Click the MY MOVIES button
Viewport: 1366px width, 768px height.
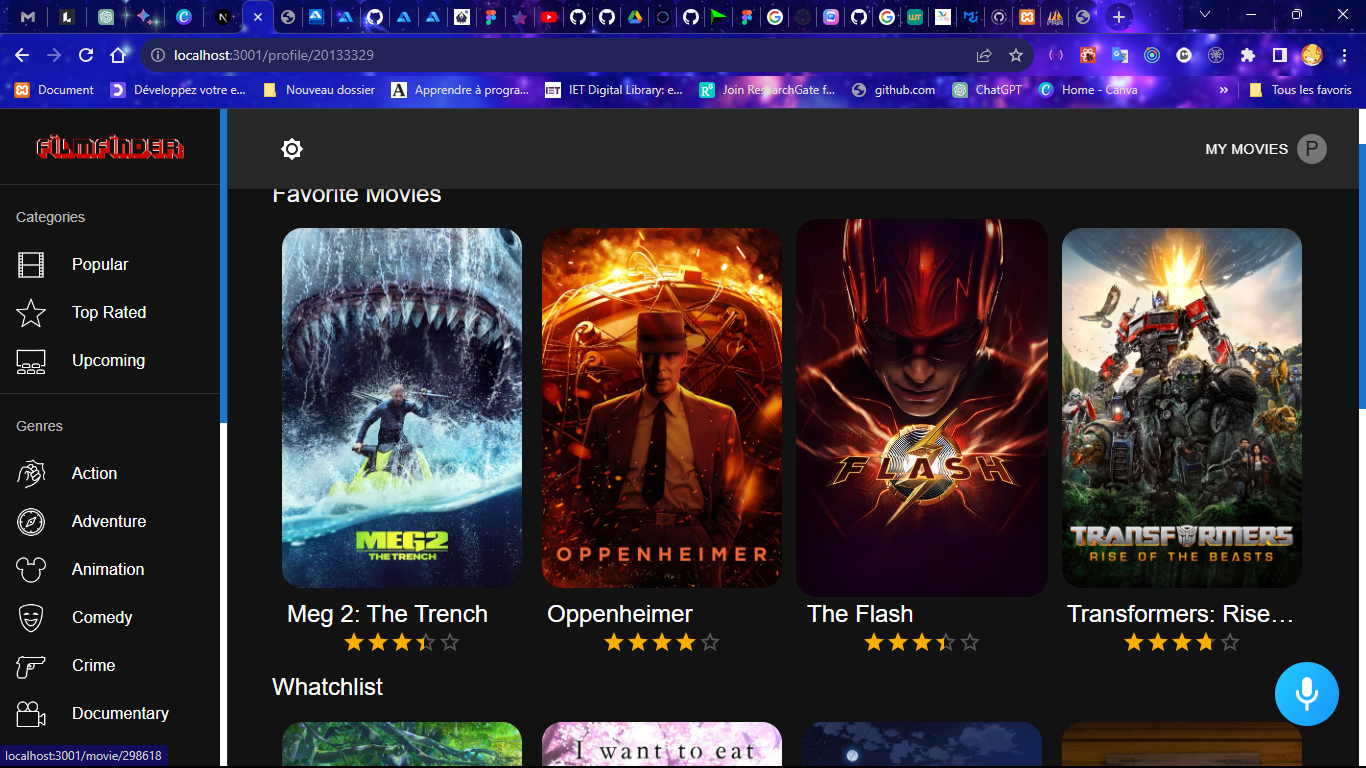1246,149
